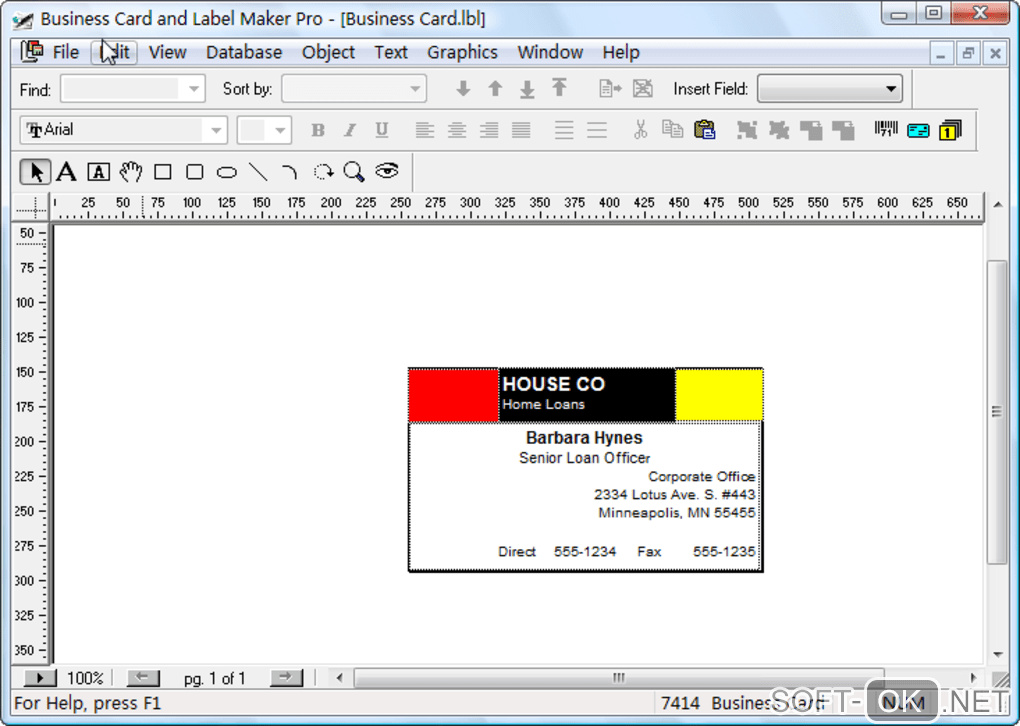This screenshot has height=726, width=1020.
Task: Center align text
Action: point(457,130)
